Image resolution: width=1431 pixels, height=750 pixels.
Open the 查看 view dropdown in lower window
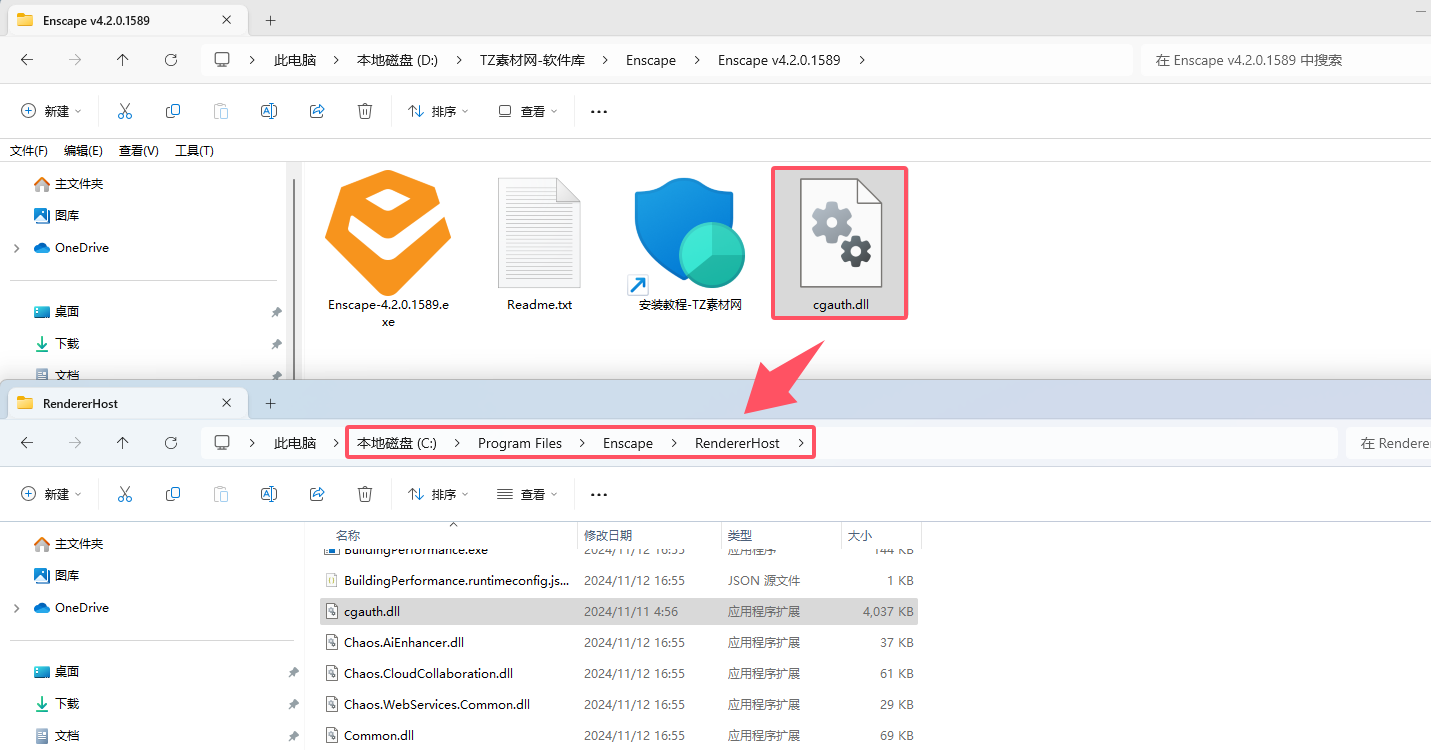[527, 494]
